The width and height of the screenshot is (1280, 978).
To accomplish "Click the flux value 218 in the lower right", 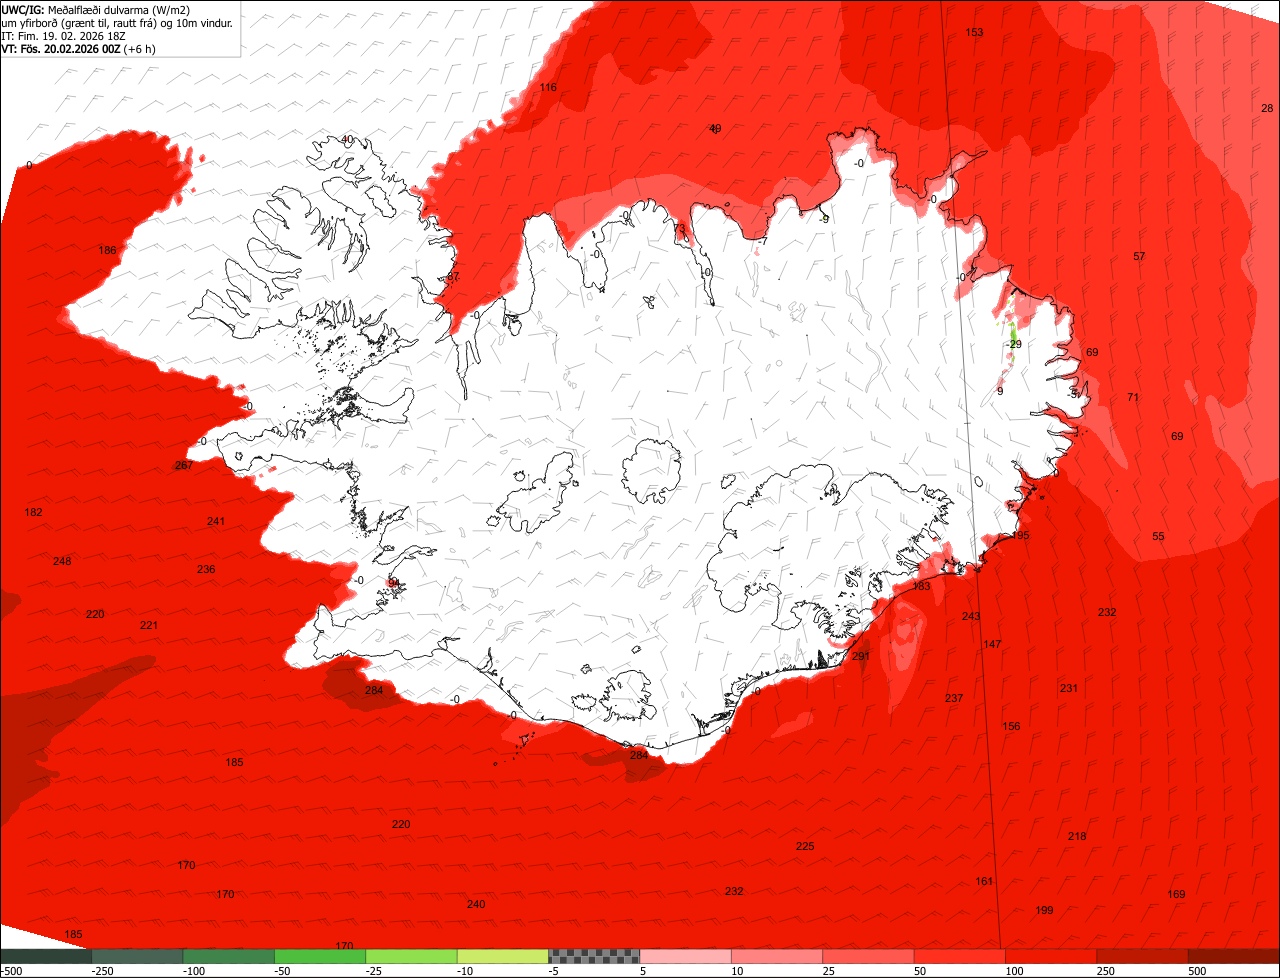I will tap(1077, 836).
